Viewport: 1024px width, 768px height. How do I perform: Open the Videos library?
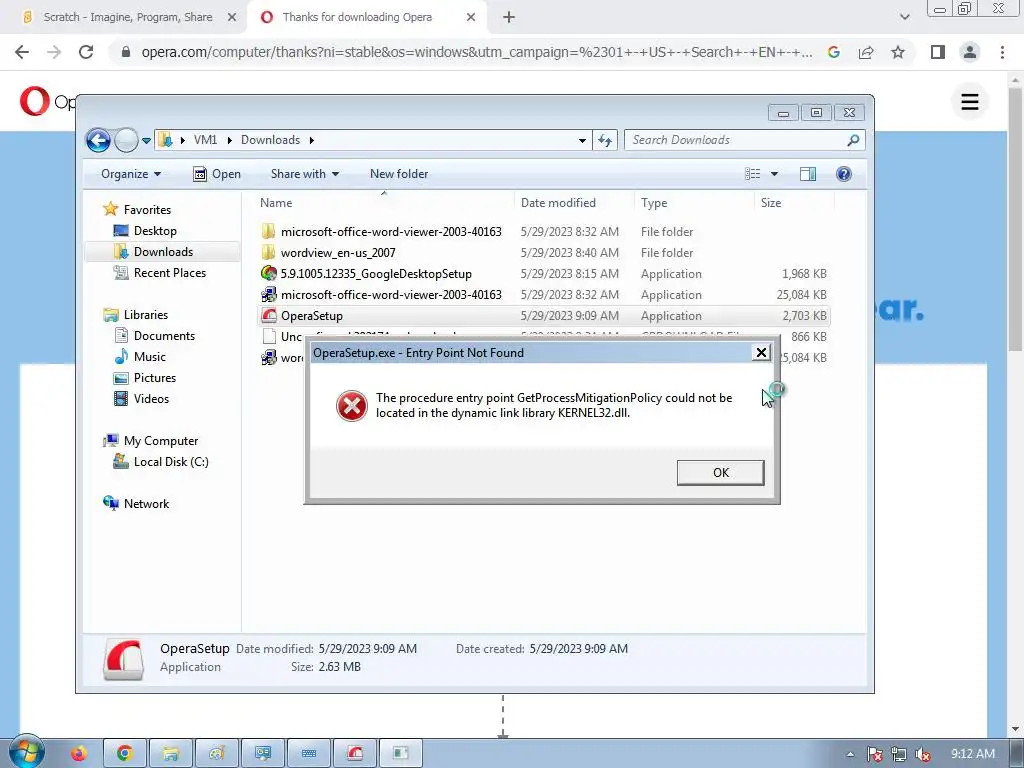click(151, 398)
